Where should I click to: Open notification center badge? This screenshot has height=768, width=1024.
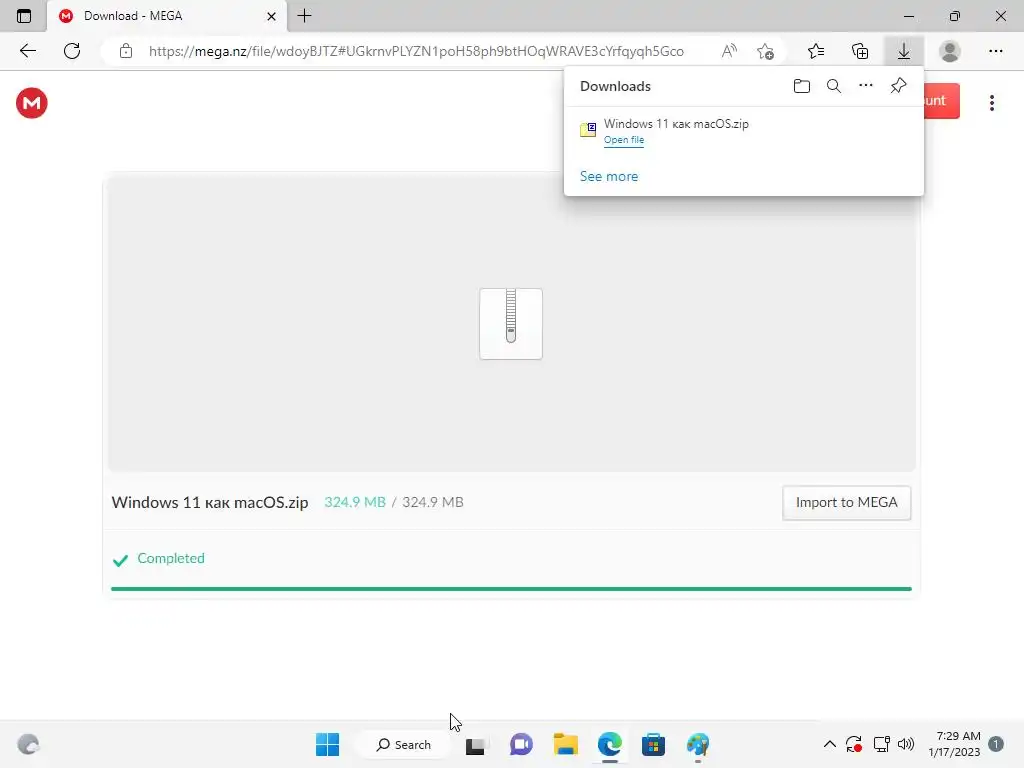995,744
